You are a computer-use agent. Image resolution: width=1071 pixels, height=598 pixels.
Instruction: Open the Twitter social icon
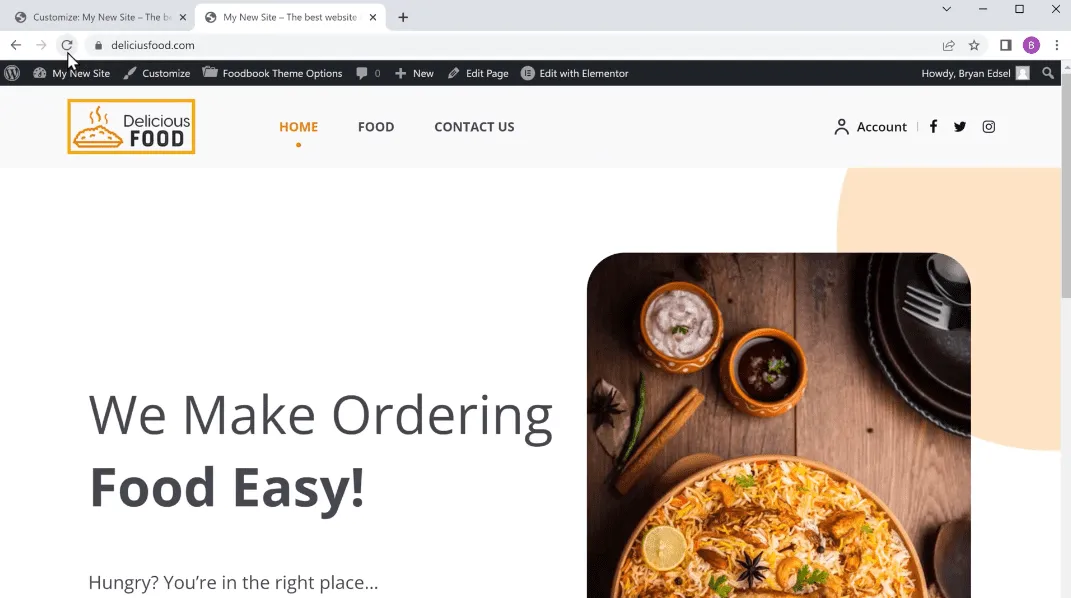(x=960, y=126)
